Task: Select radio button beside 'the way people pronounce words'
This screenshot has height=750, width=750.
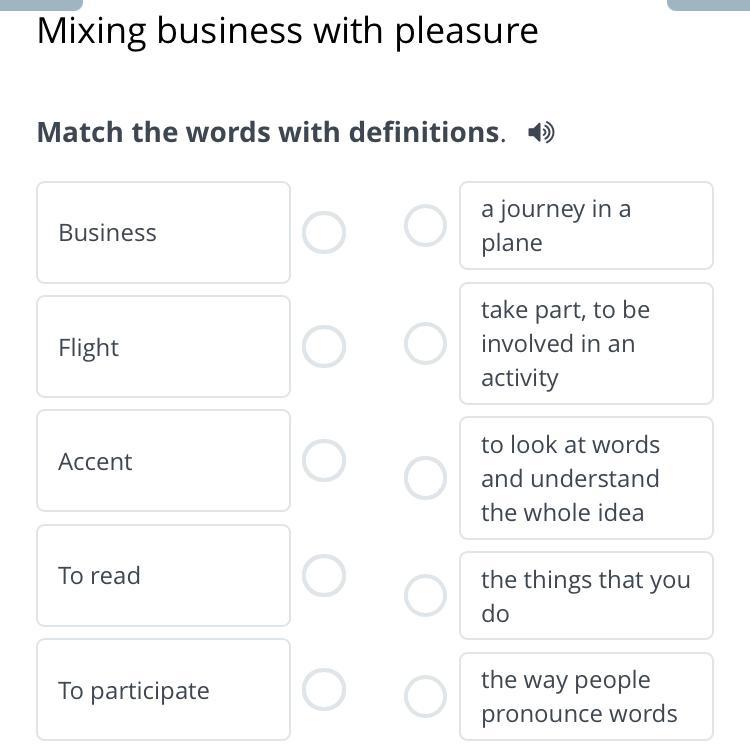Action: tap(425, 697)
